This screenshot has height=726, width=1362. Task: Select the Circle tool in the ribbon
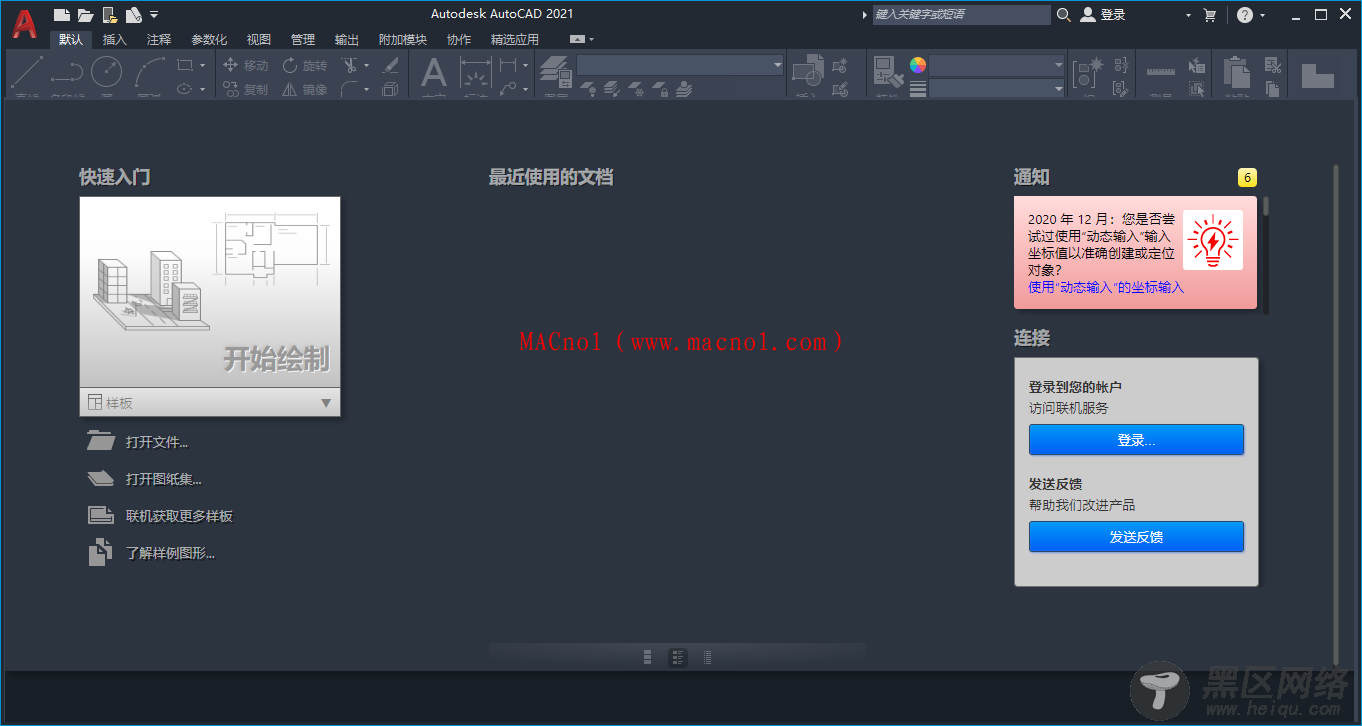click(107, 73)
